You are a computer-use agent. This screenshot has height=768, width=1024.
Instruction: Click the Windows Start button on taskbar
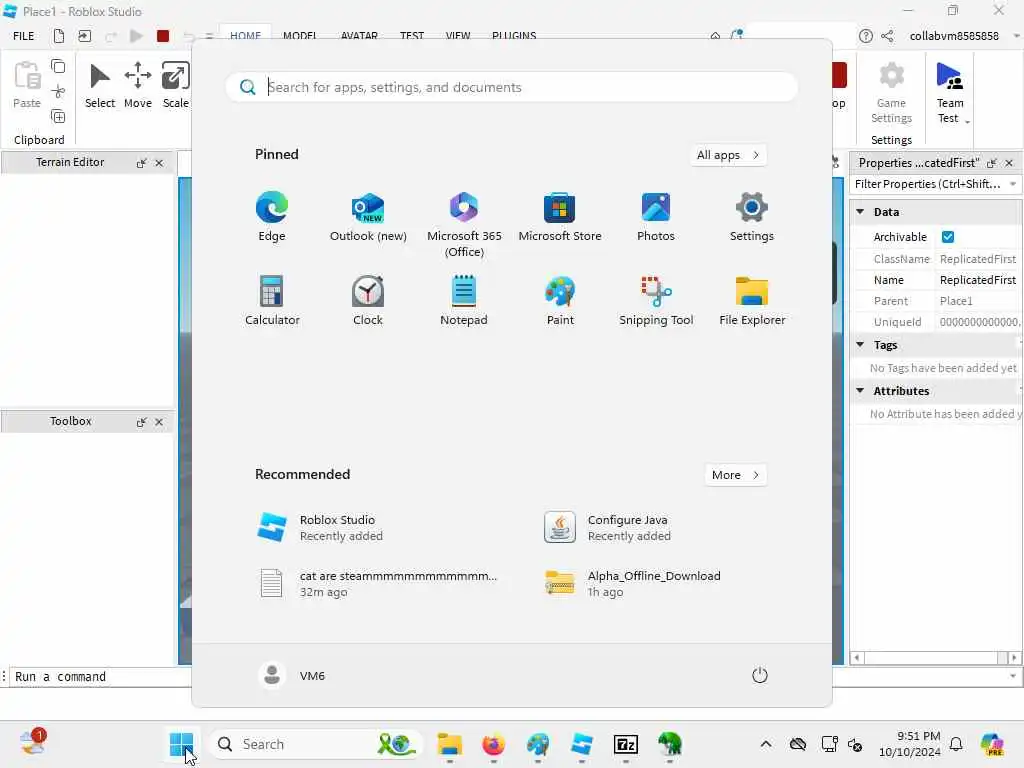181,744
